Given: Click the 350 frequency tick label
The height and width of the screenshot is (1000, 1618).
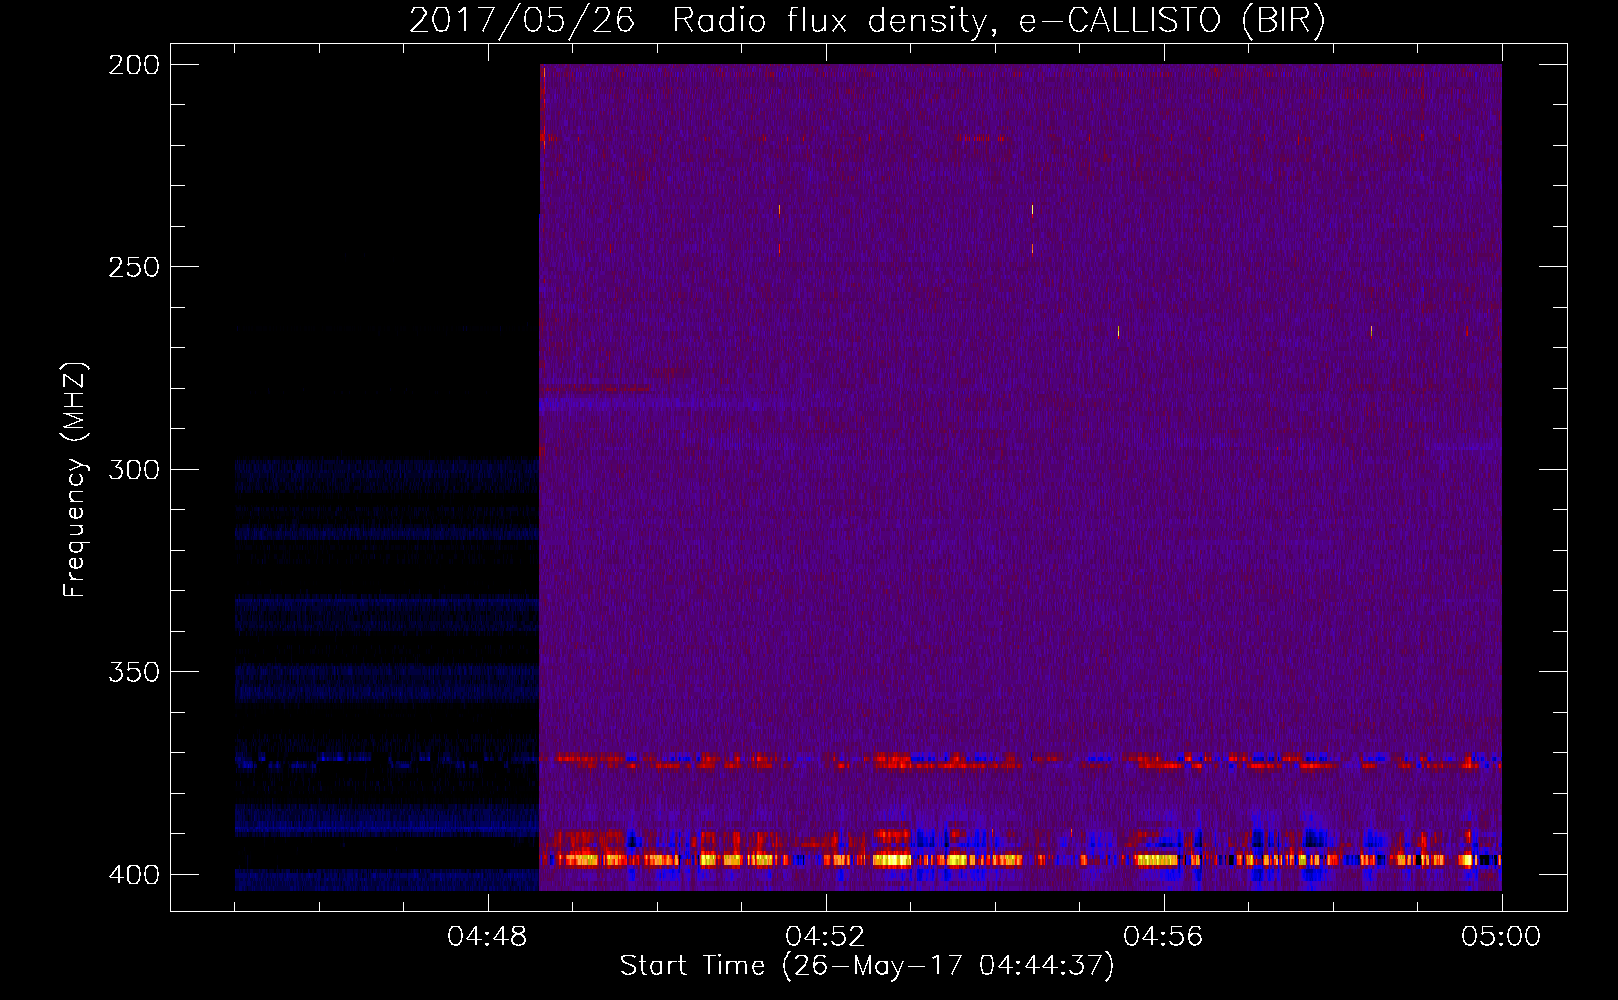Looking at the screenshot, I should (134, 672).
